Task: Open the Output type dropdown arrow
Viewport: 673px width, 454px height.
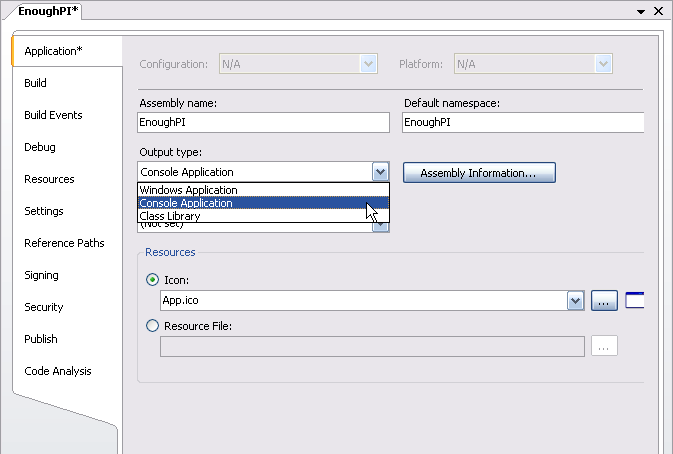Action: pos(379,172)
